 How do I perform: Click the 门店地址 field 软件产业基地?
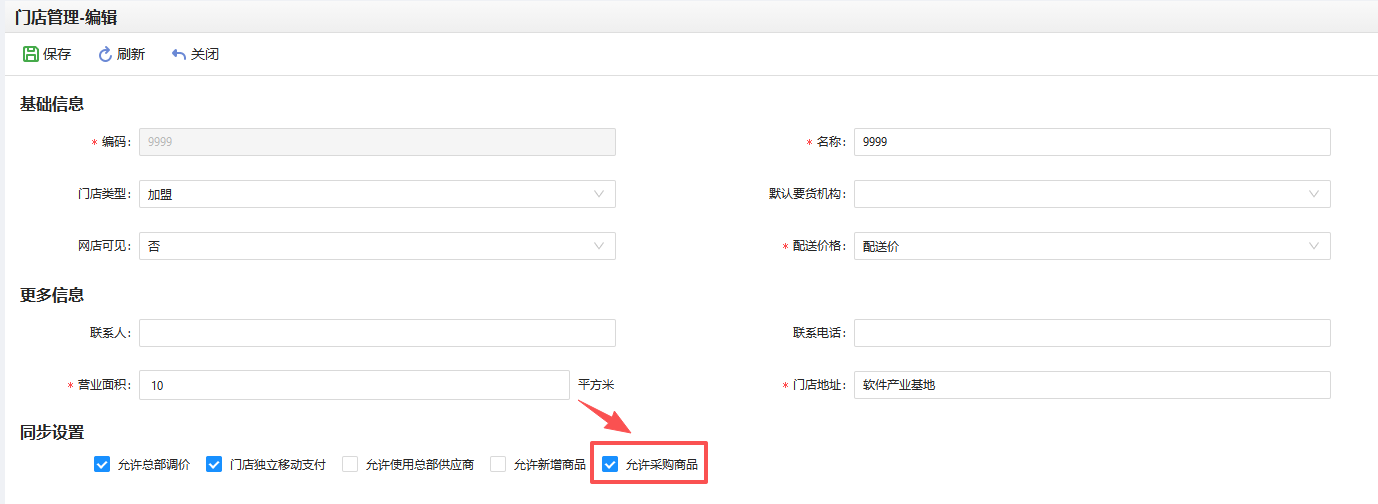click(1092, 385)
